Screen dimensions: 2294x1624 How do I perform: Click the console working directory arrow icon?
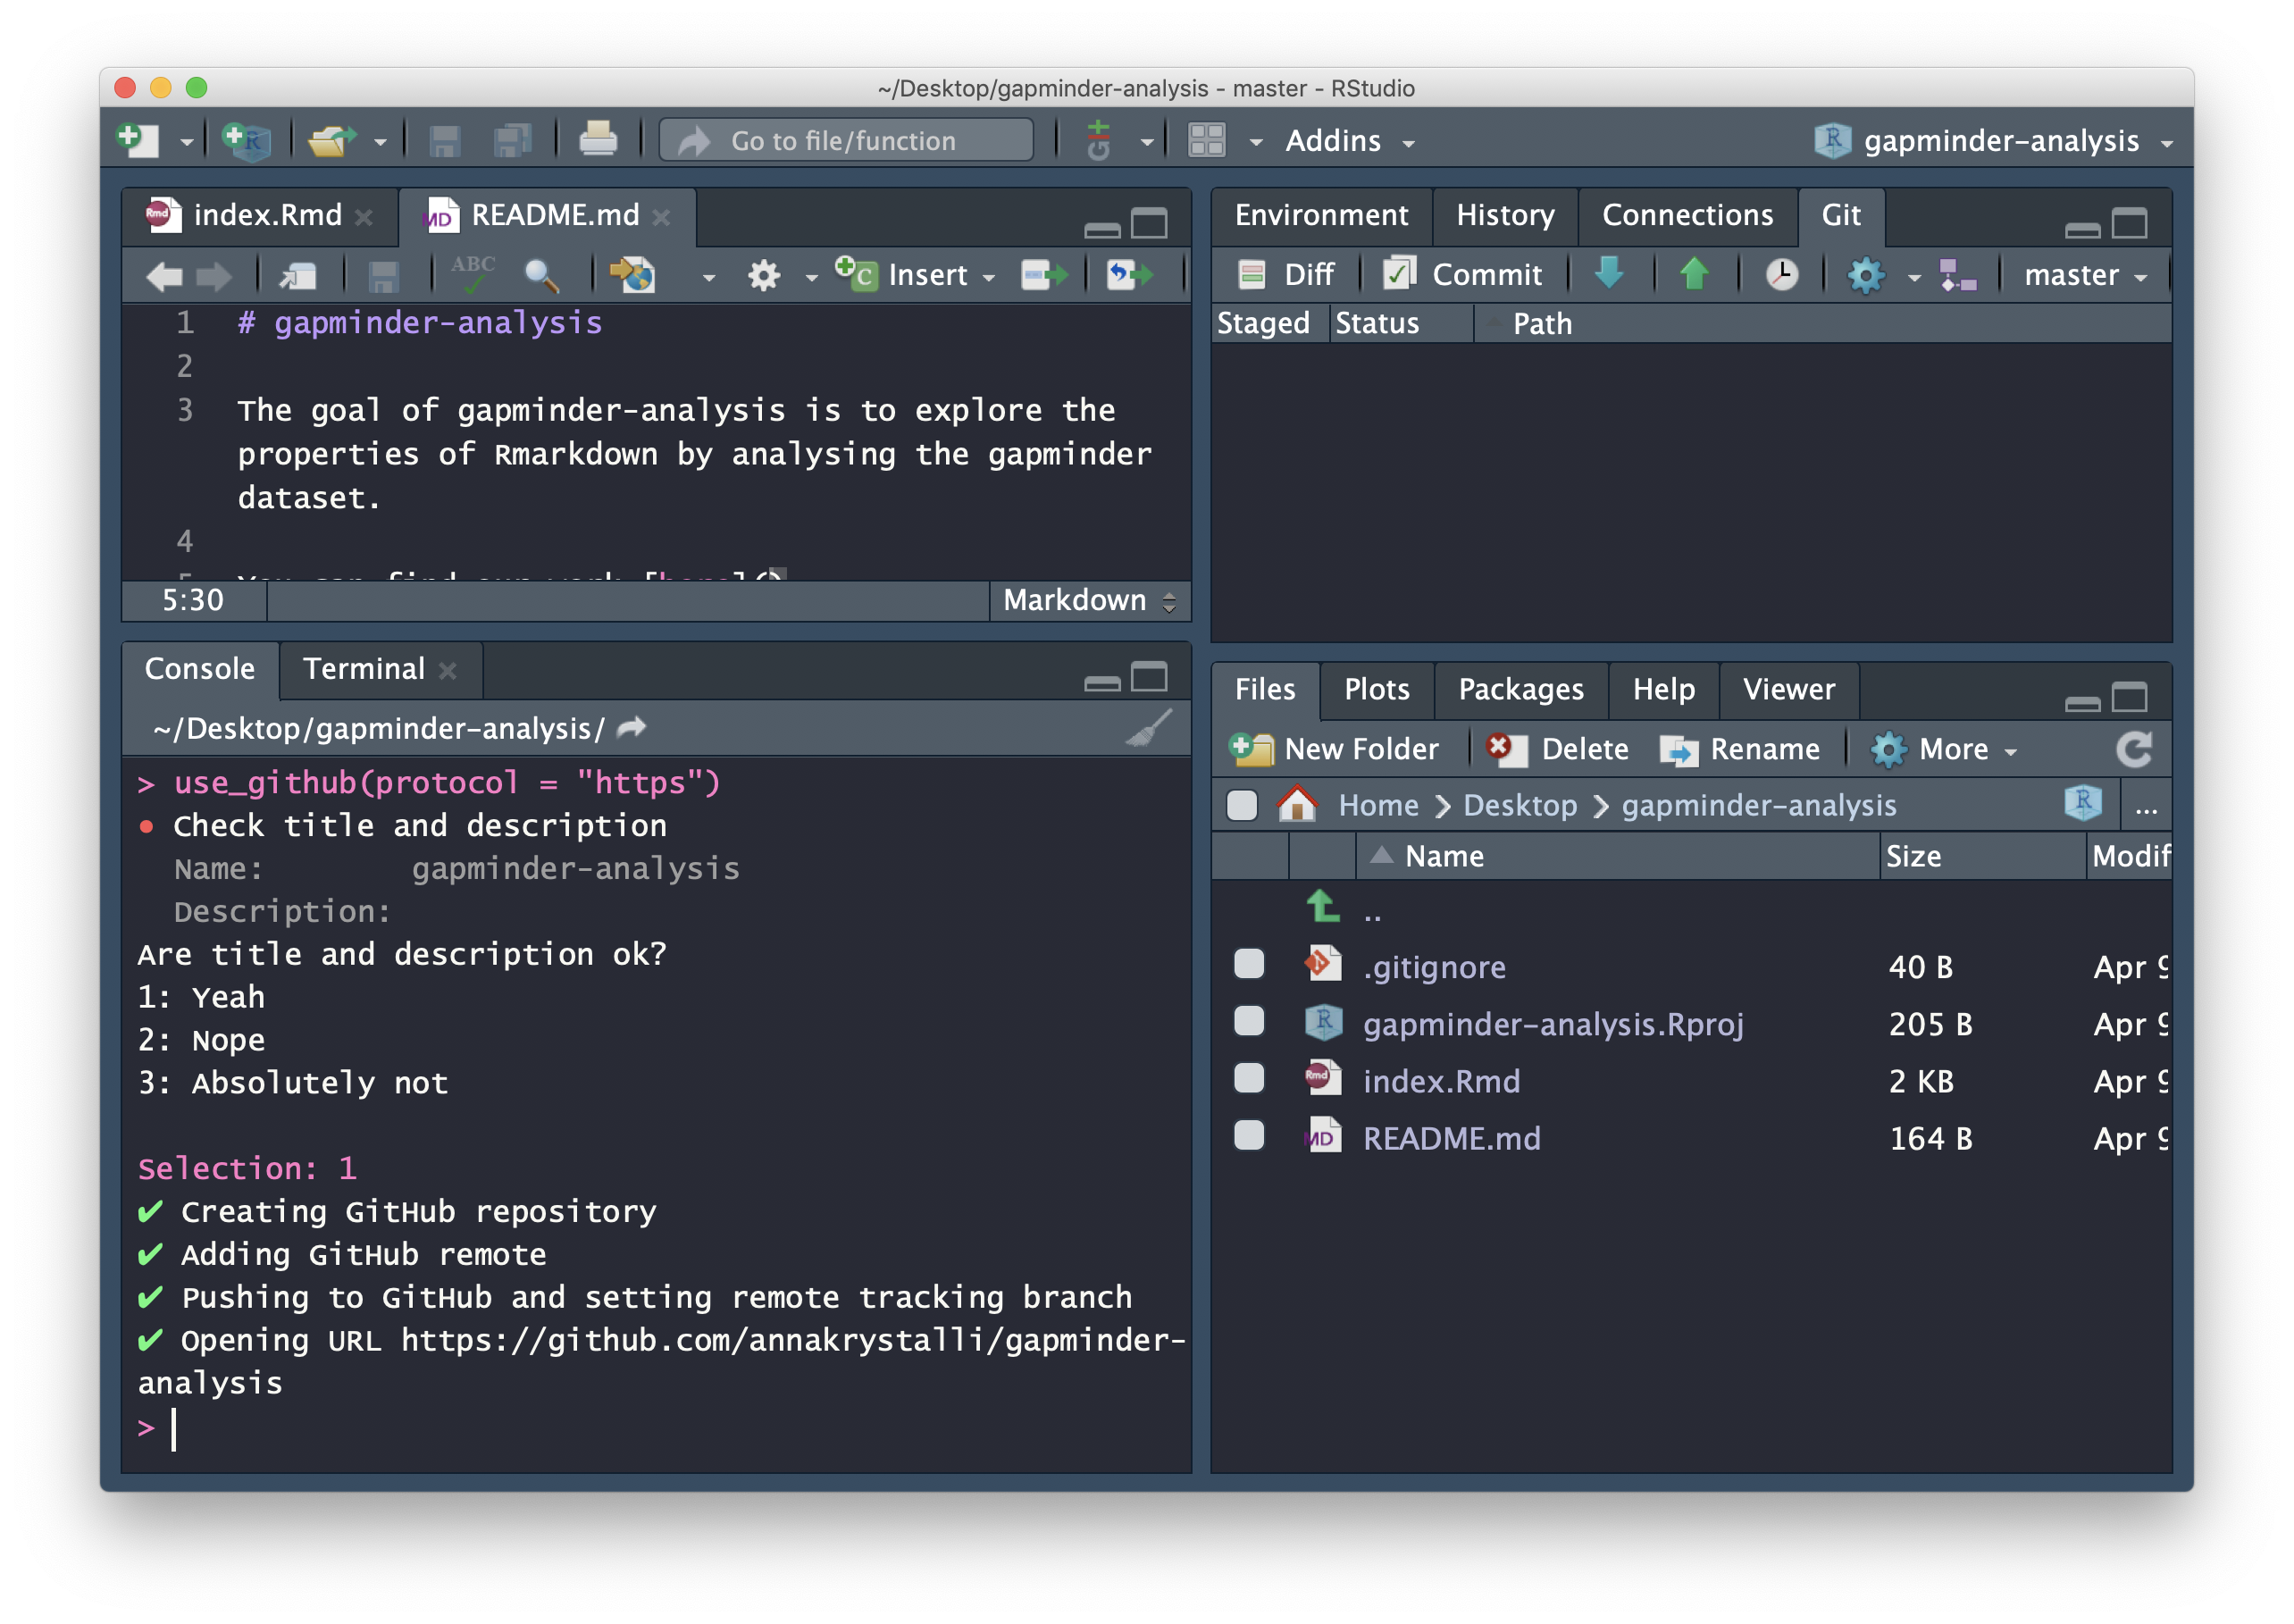(631, 727)
